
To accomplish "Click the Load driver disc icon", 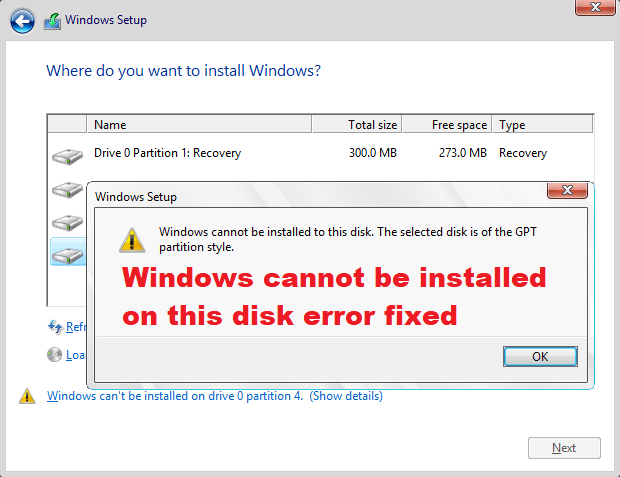I will point(54,355).
